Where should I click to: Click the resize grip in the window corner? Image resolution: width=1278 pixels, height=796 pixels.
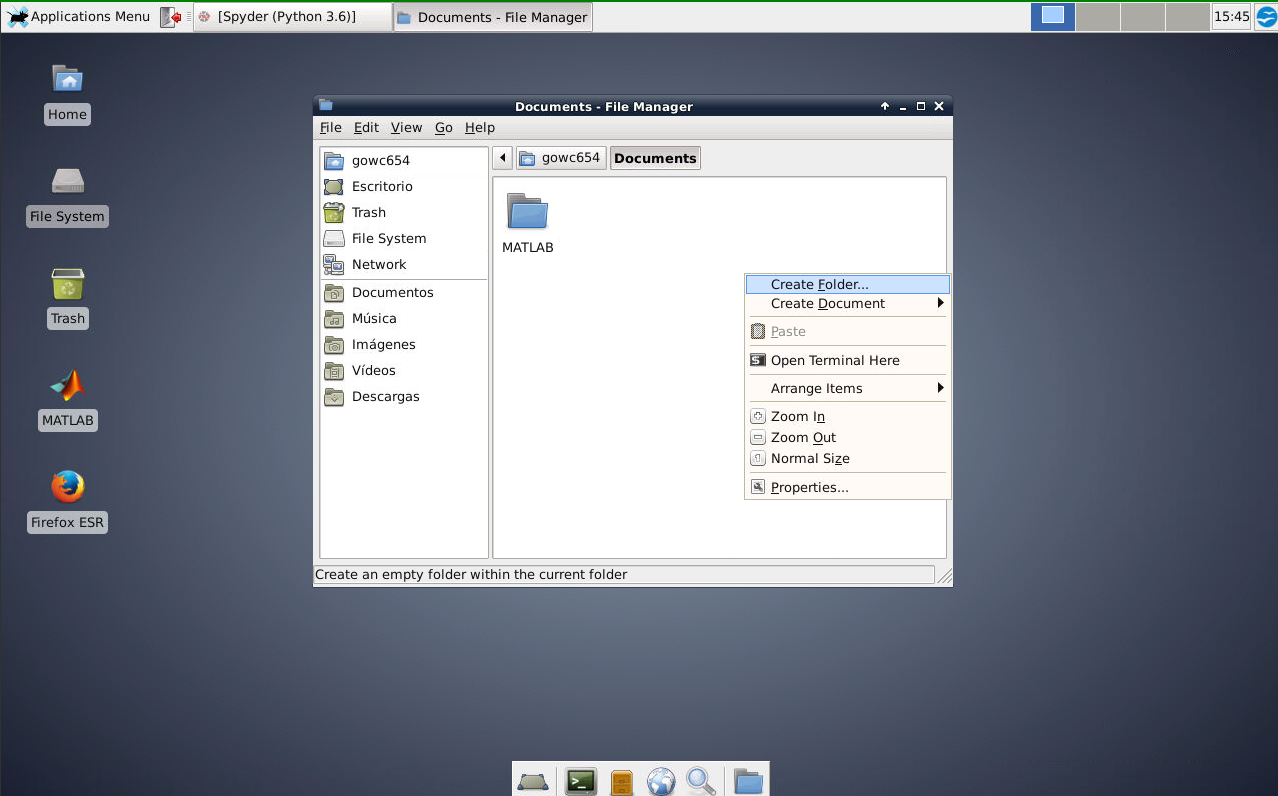[x=944, y=575]
